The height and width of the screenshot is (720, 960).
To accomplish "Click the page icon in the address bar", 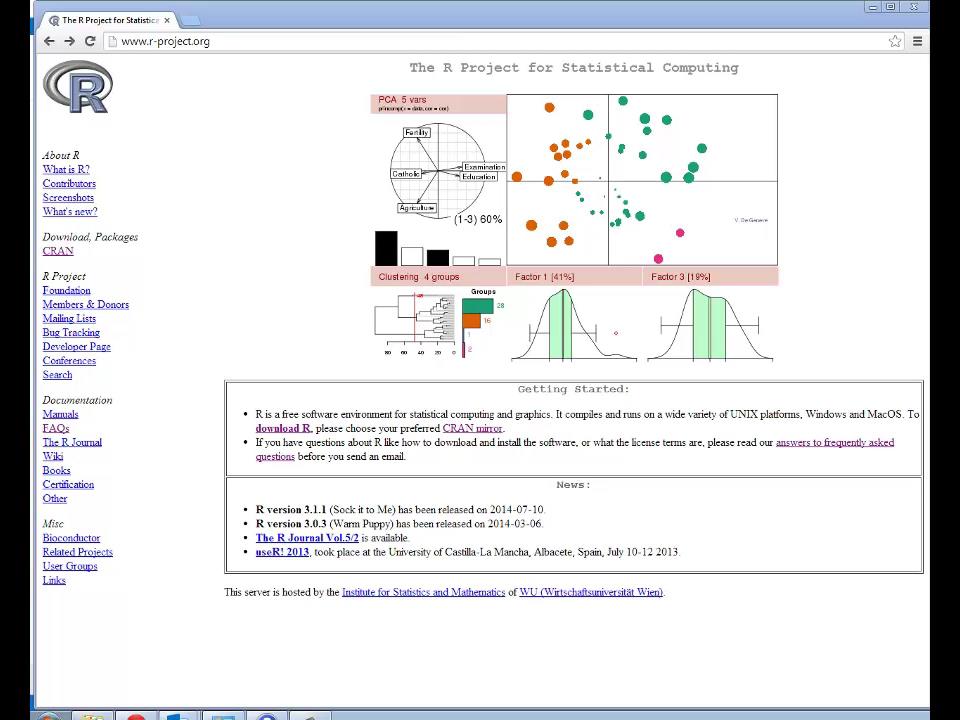I will tap(113, 41).
